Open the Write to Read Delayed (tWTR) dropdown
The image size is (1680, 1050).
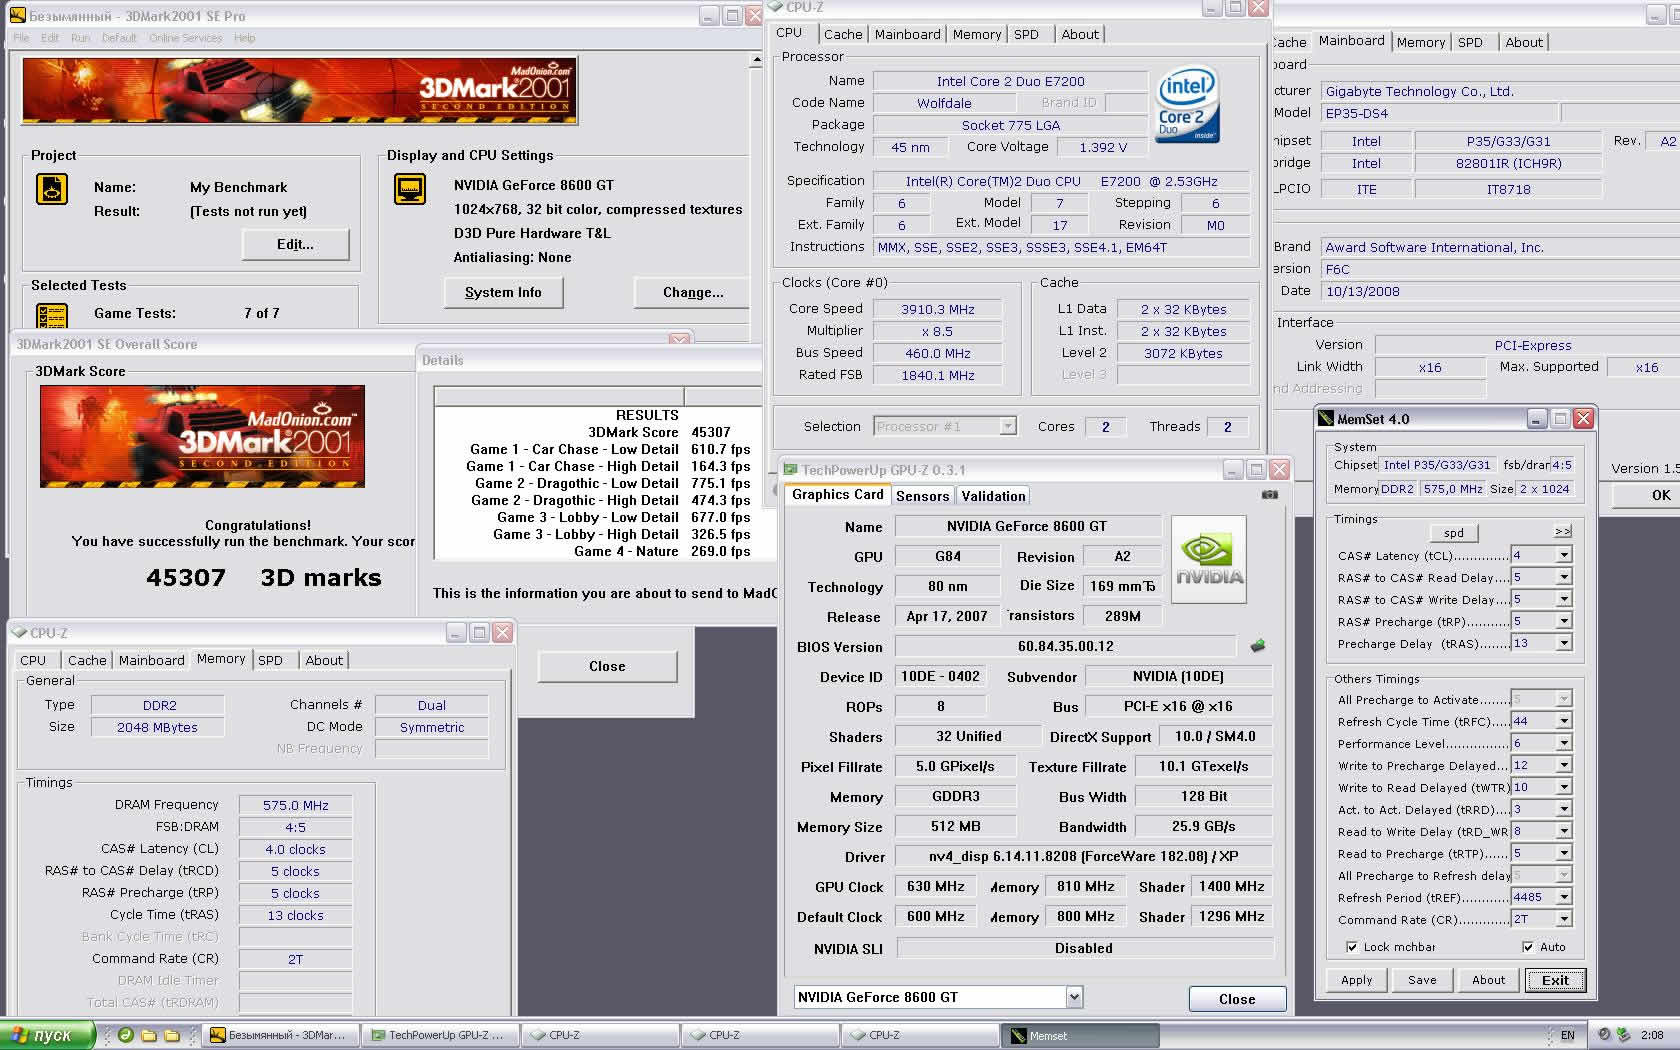1564,787
